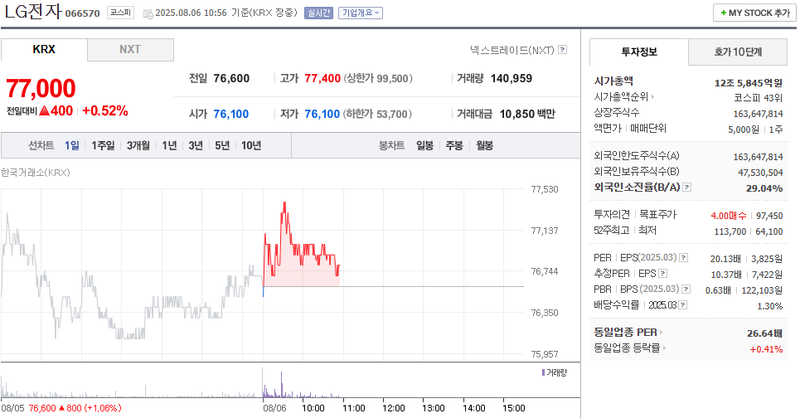Click the 상장주식수 value 163,647,814
The height and width of the screenshot is (419, 800).
[758, 114]
